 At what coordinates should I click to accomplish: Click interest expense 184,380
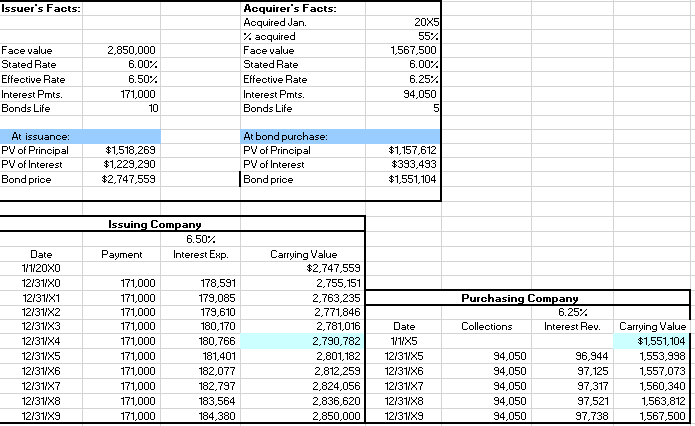(x=217, y=416)
